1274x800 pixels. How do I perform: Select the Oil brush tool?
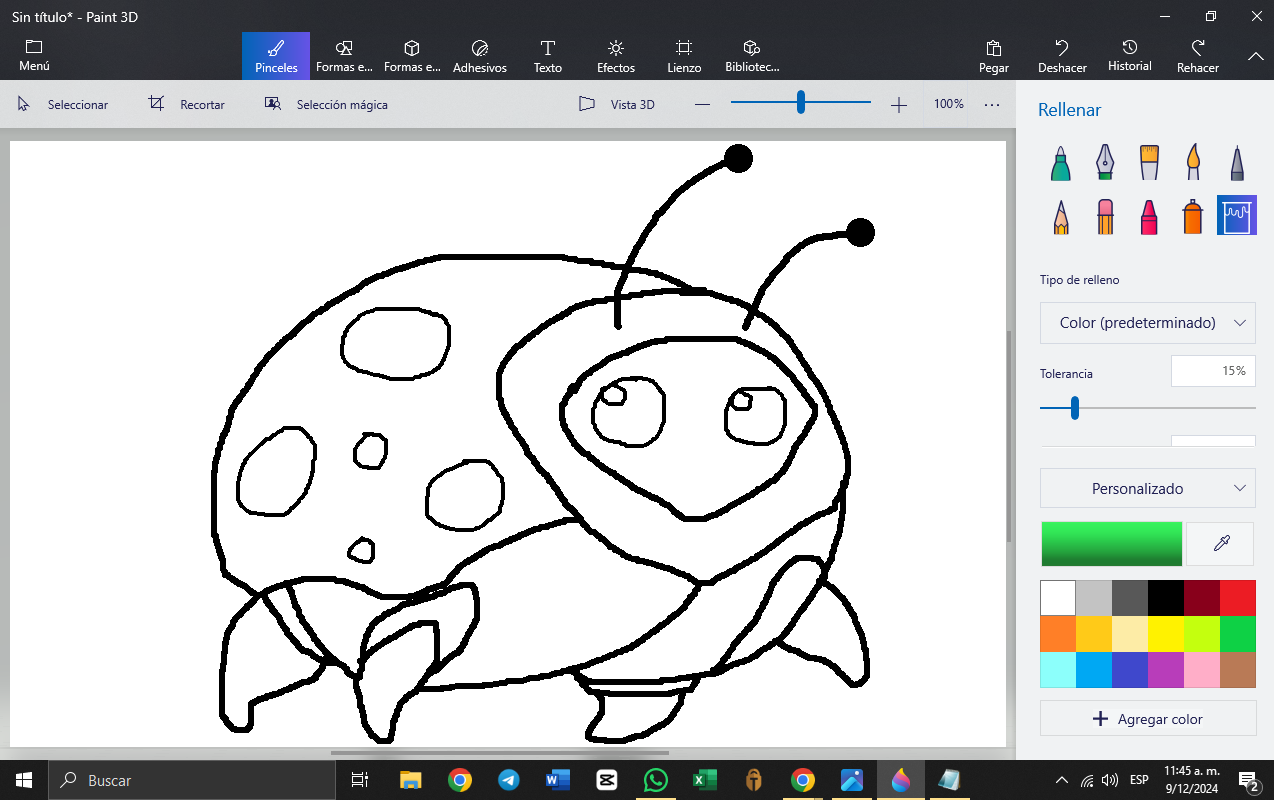tap(1149, 163)
